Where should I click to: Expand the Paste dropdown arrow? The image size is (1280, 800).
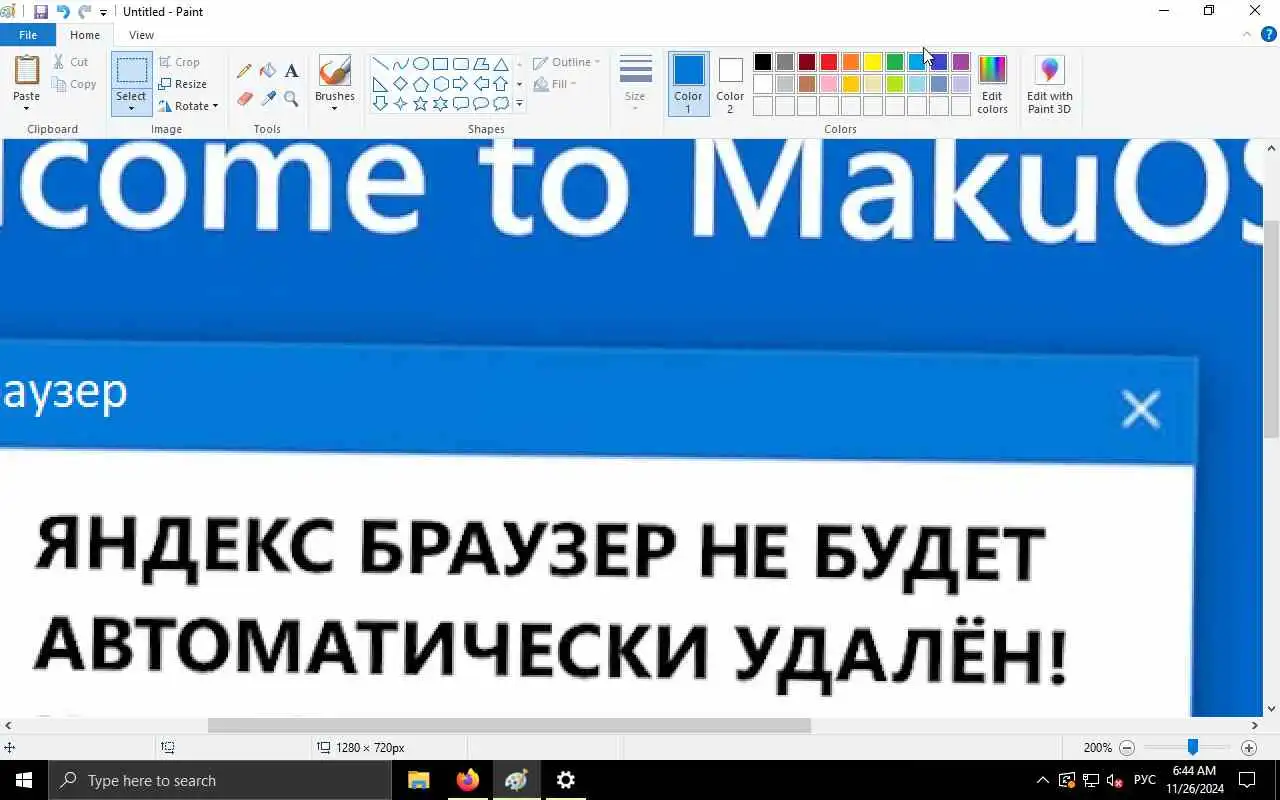[27, 108]
